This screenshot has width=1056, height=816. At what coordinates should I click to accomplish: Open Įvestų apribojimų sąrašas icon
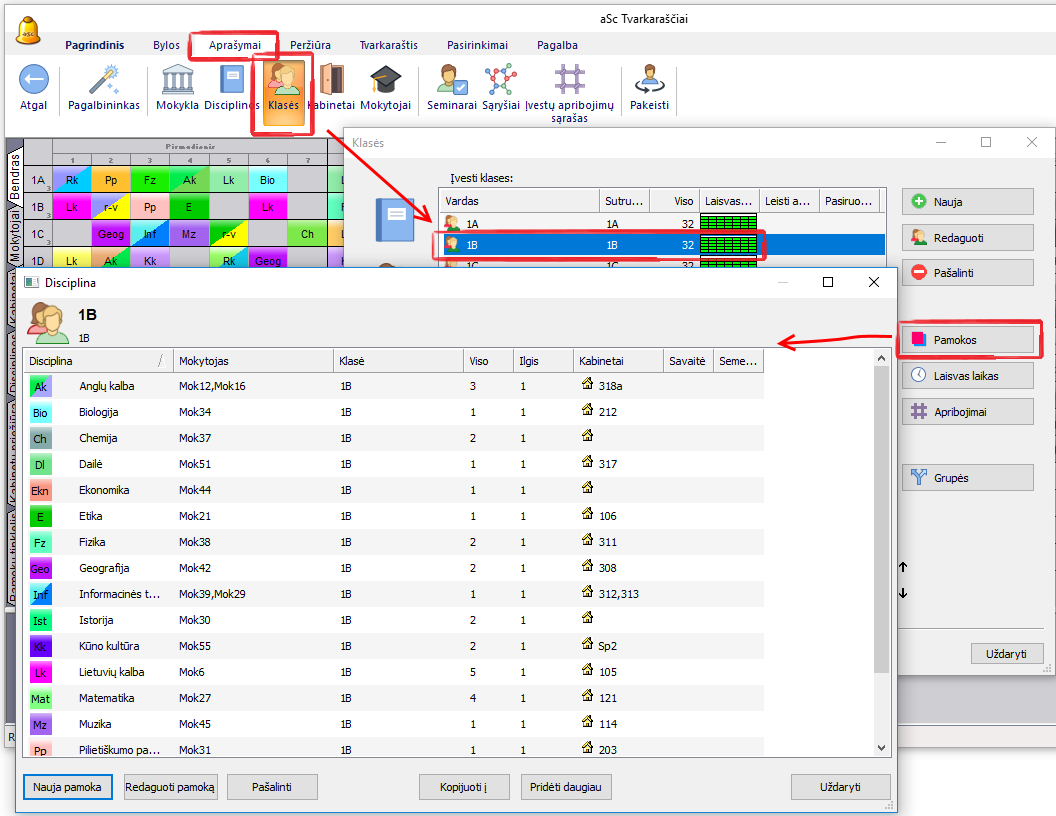tap(569, 82)
